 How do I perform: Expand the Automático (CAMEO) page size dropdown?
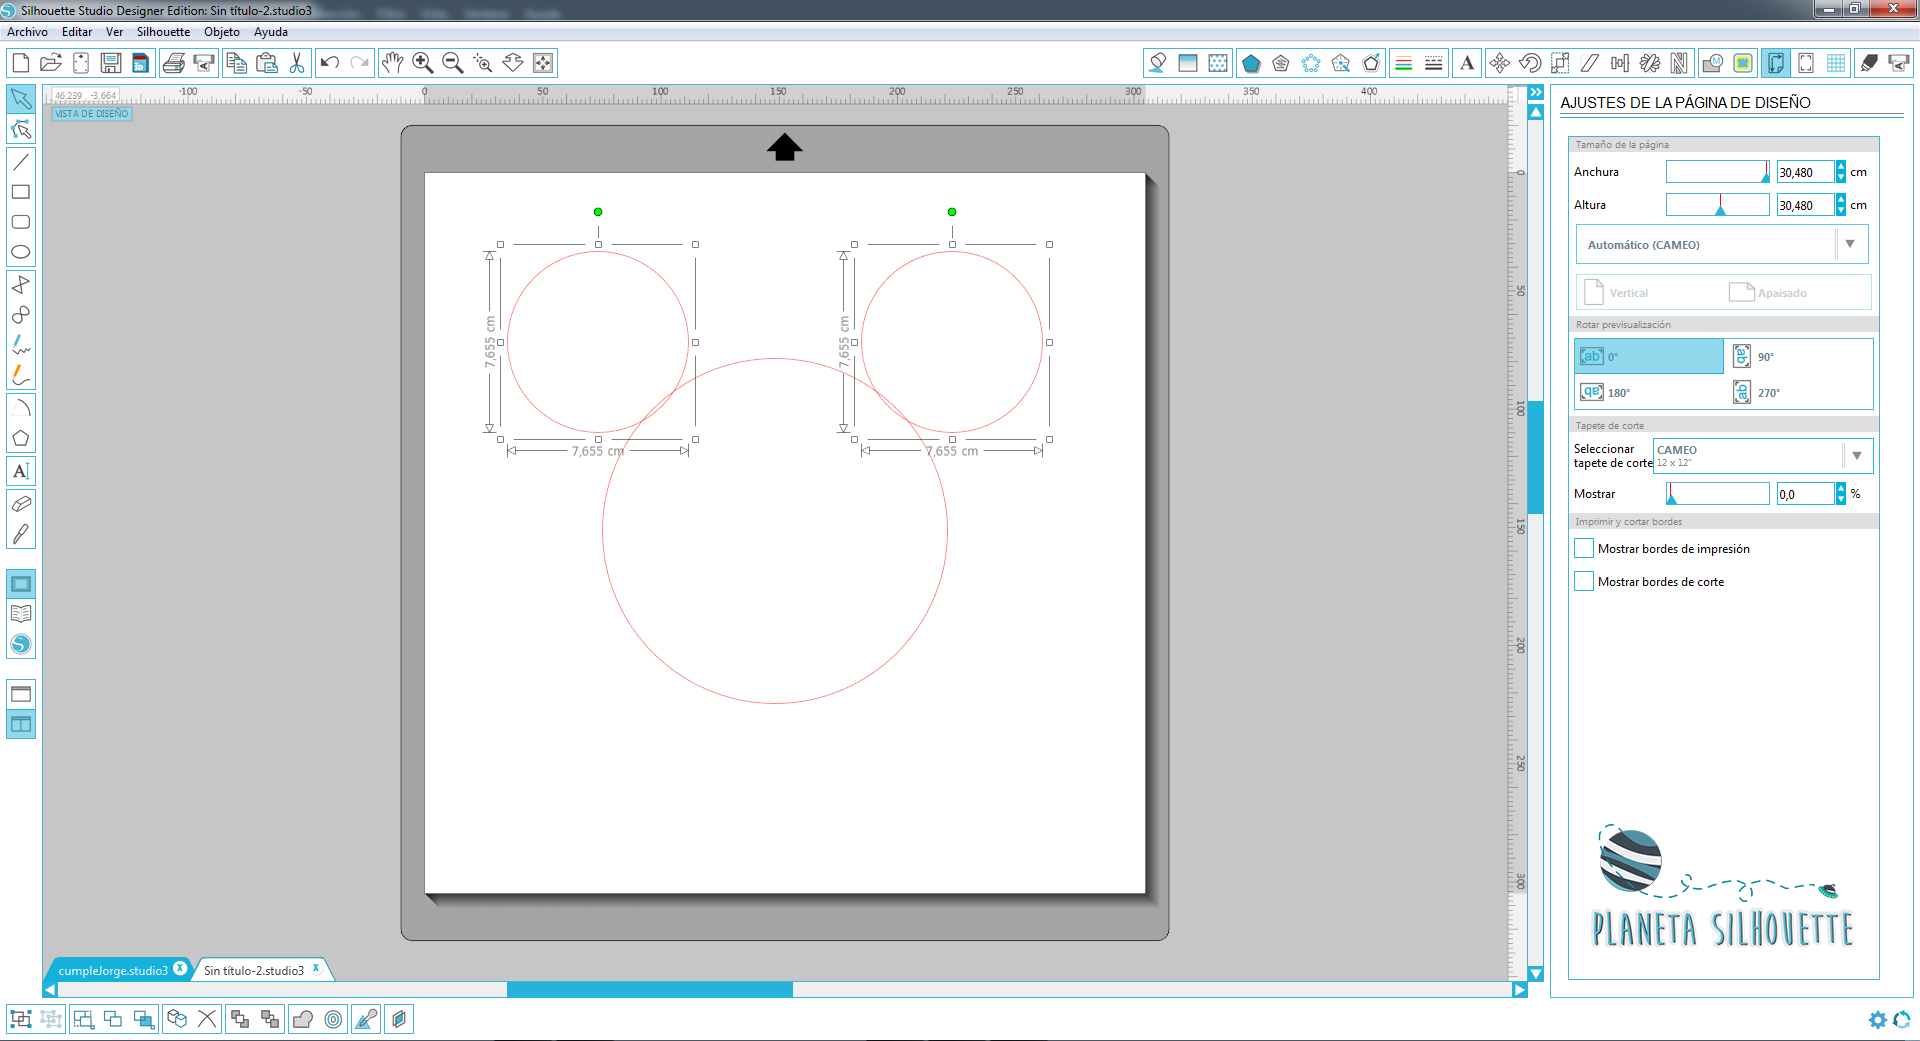coord(1850,244)
